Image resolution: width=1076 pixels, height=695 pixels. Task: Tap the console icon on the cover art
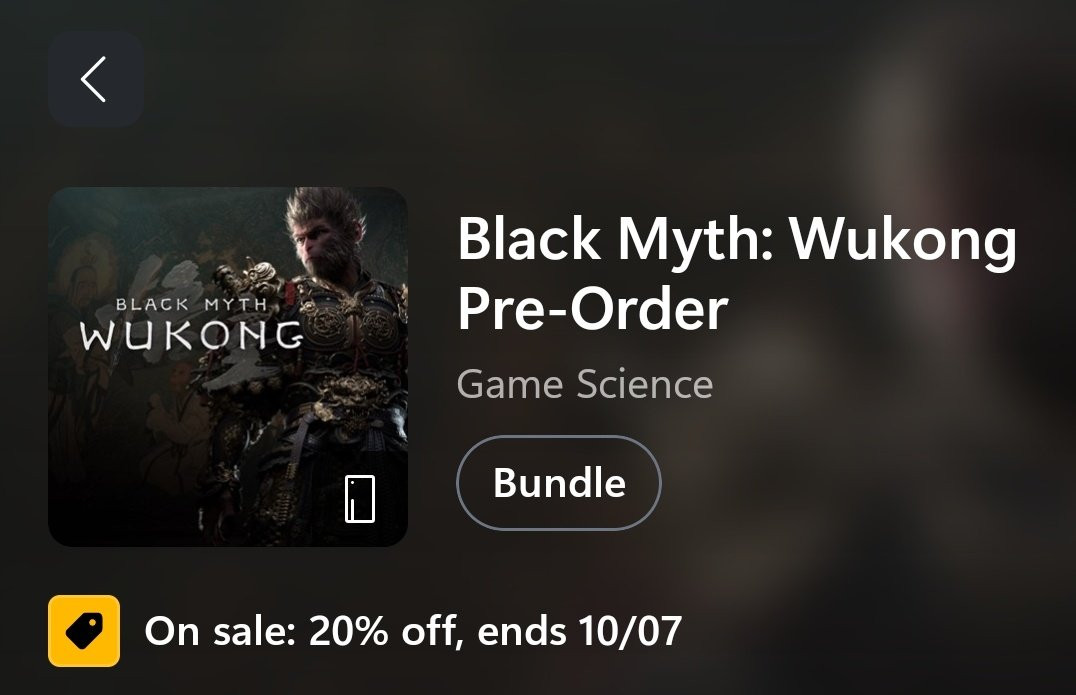[360, 499]
